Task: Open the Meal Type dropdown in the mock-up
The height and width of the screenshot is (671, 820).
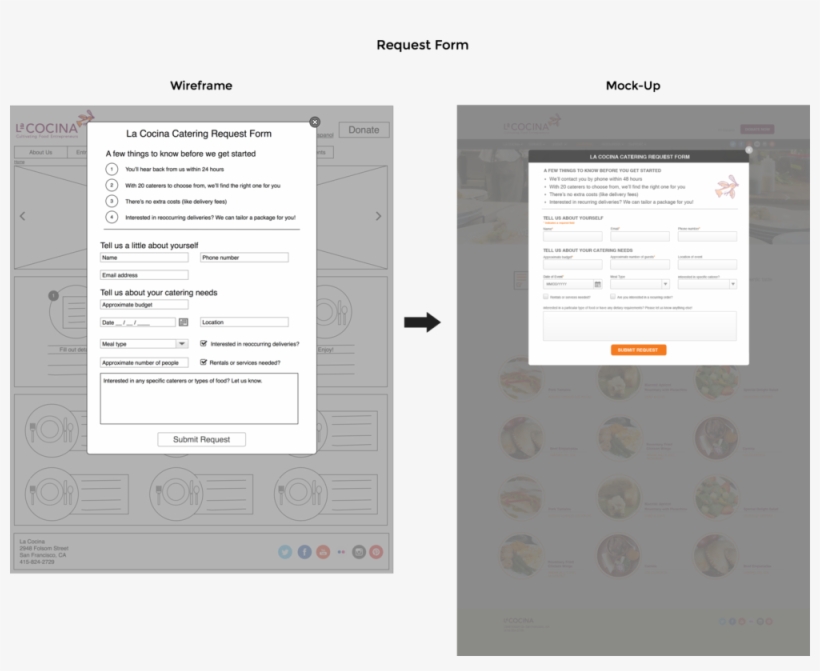Action: click(x=666, y=284)
